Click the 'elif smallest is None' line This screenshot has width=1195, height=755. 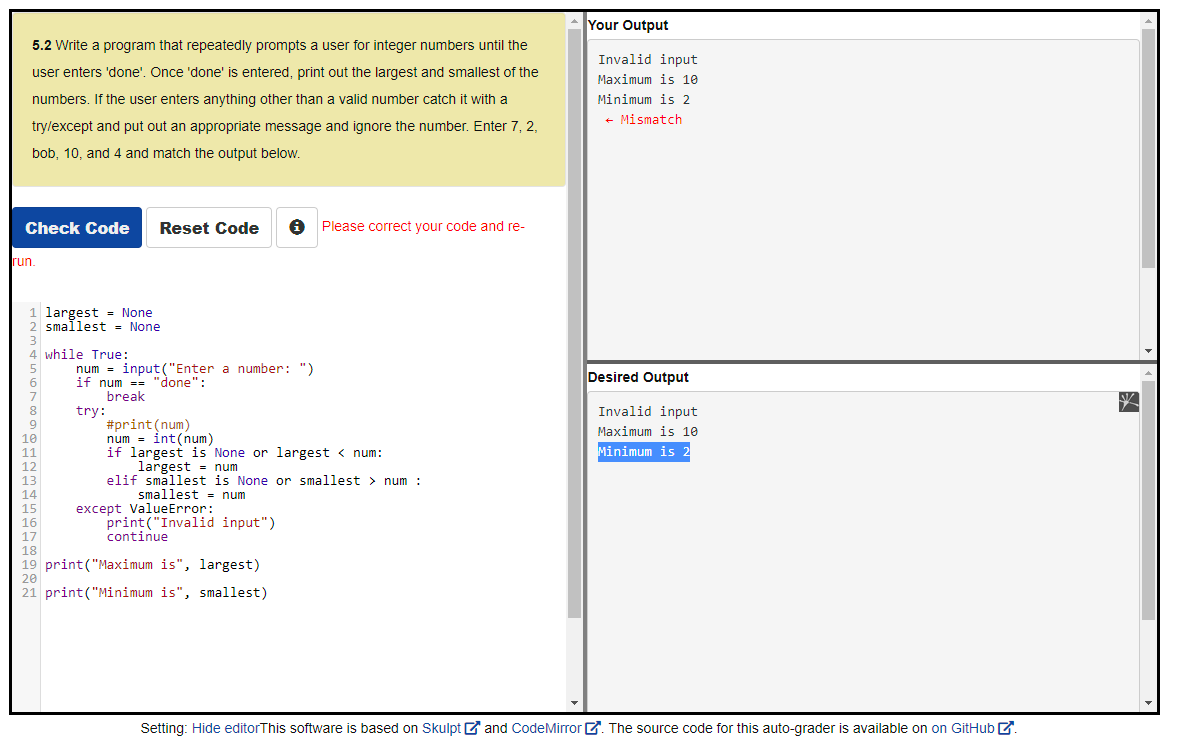[264, 481]
